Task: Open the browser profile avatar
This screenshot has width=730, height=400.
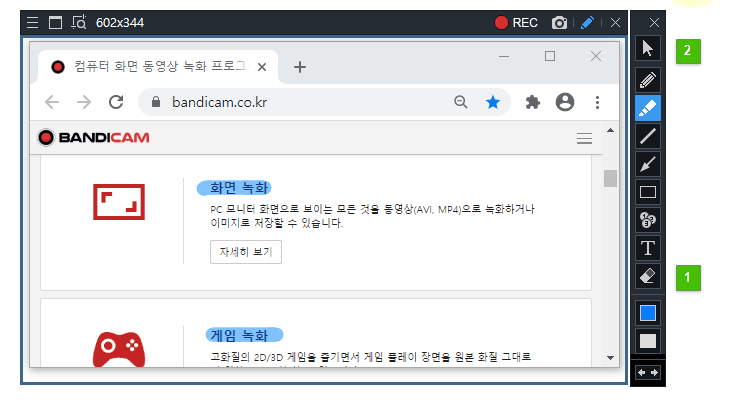Action: pos(565,102)
